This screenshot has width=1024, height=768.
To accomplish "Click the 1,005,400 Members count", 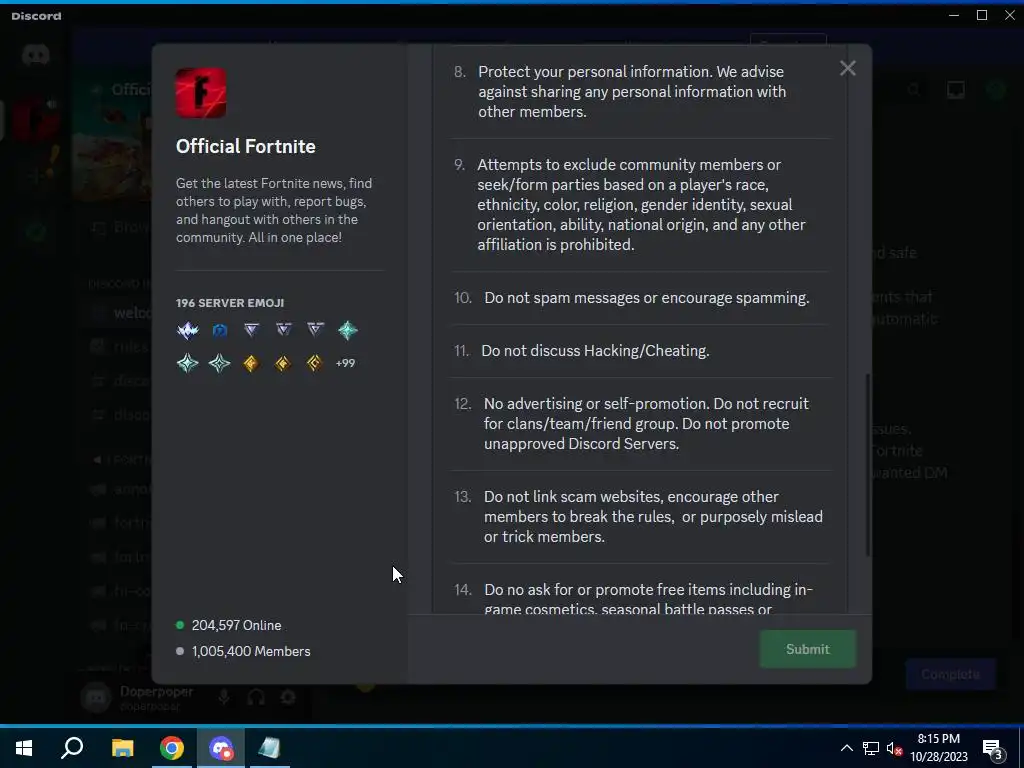I will pos(251,651).
